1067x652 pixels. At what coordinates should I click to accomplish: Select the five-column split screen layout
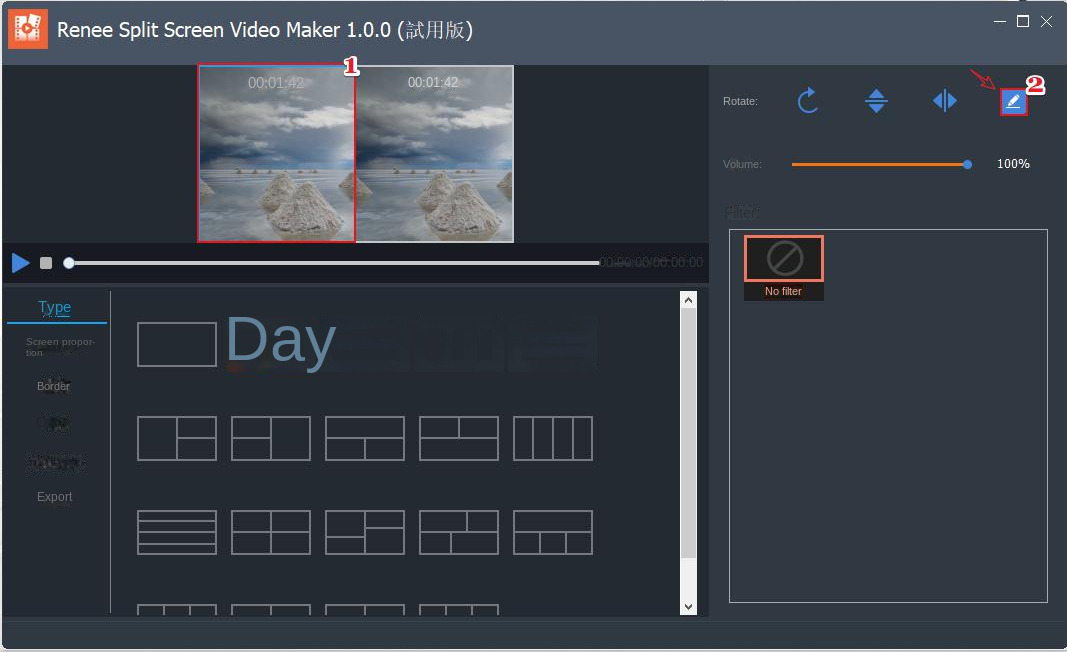coord(553,439)
